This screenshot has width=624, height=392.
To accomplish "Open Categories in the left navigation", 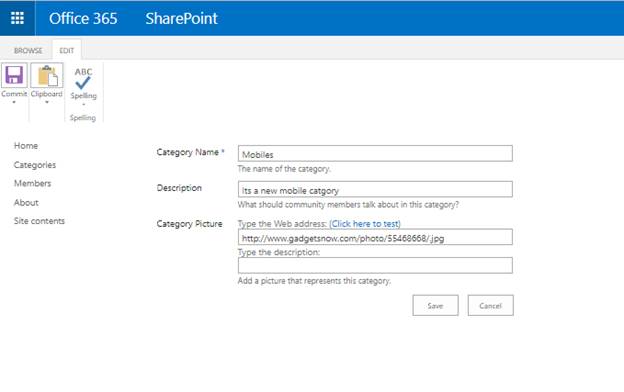I will click(x=35, y=165).
